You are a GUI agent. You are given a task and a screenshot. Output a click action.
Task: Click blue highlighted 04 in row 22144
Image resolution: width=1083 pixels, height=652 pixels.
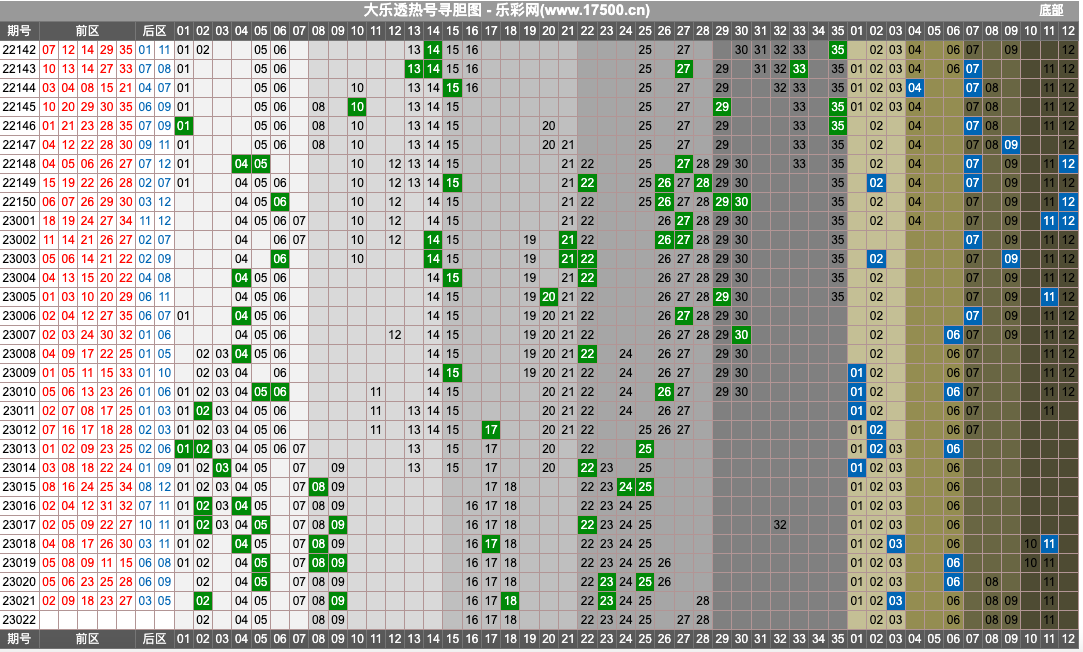914,88
